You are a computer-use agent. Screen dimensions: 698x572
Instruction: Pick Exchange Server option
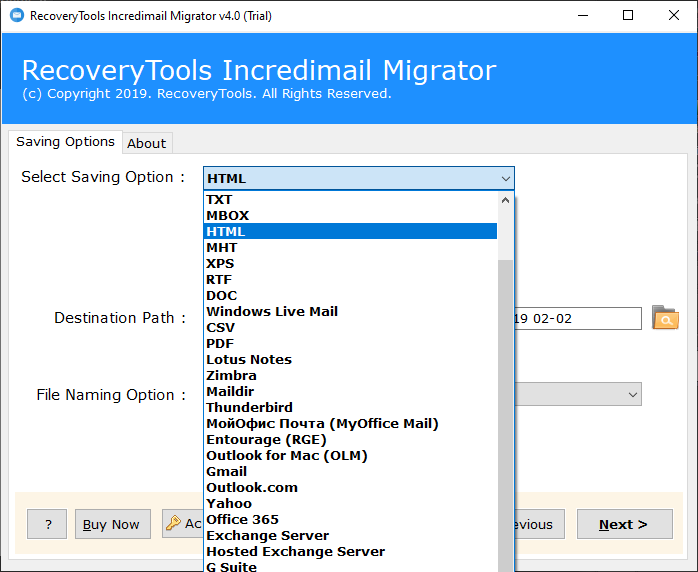[350, 536]
